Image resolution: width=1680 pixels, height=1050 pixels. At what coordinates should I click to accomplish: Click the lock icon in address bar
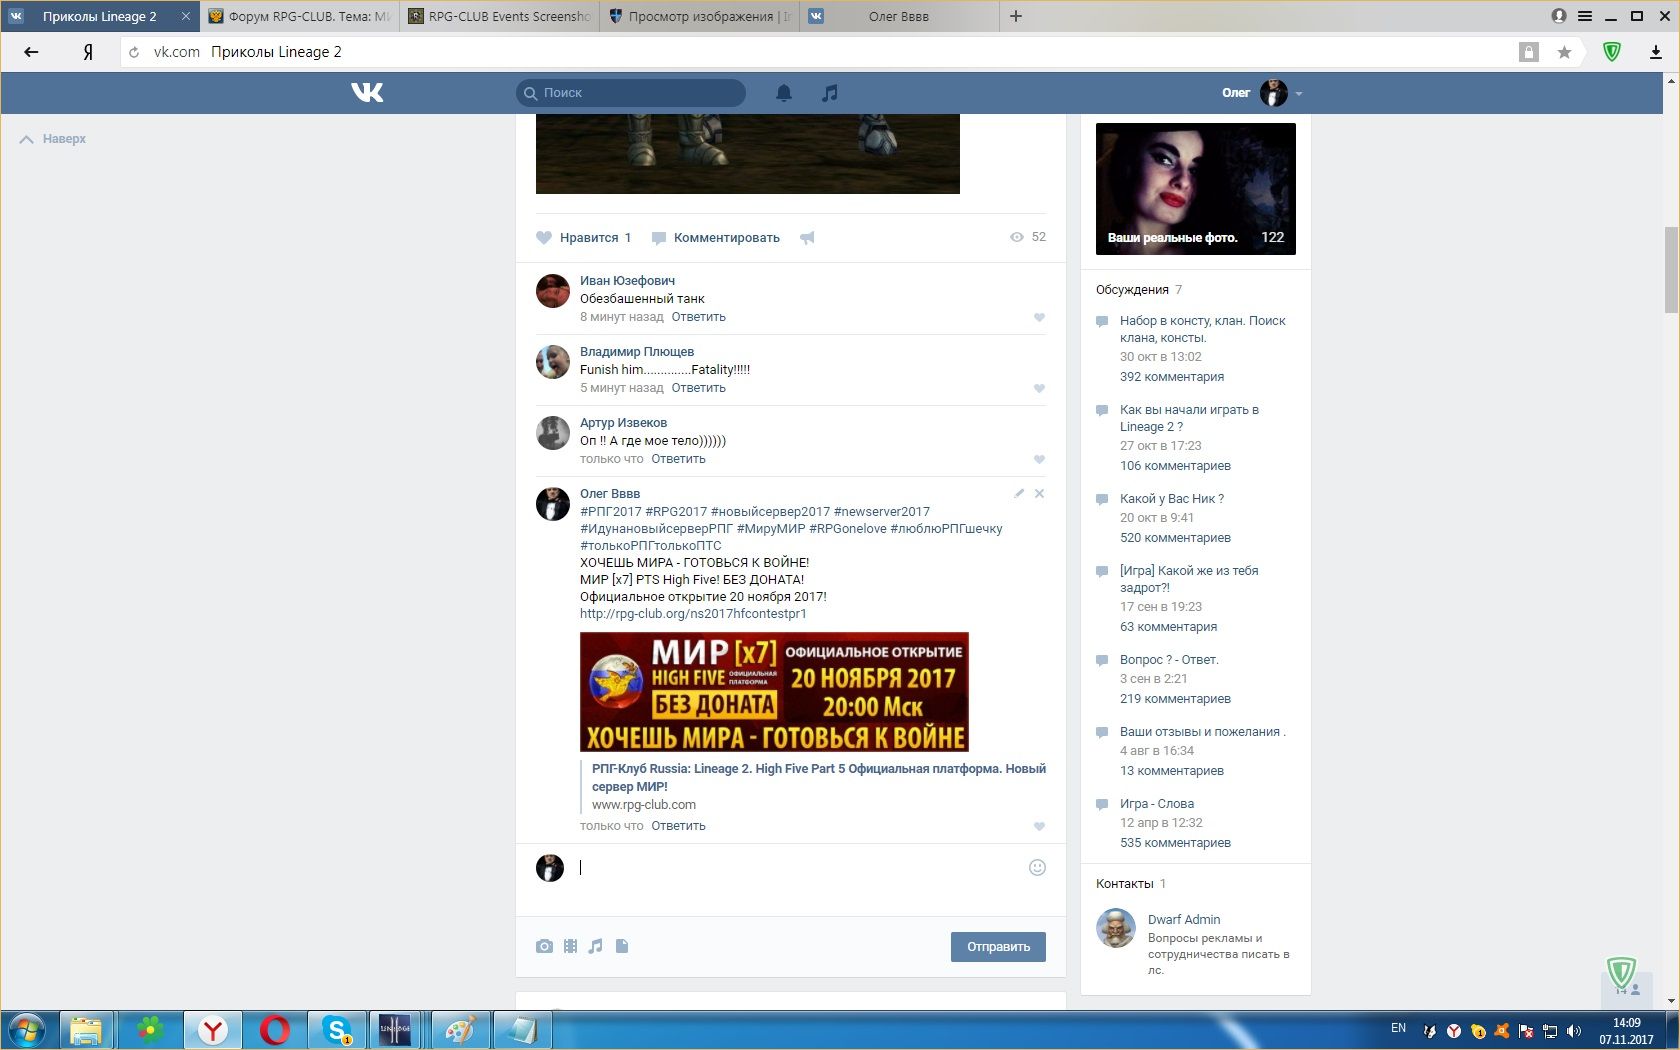pos(1528,52)
